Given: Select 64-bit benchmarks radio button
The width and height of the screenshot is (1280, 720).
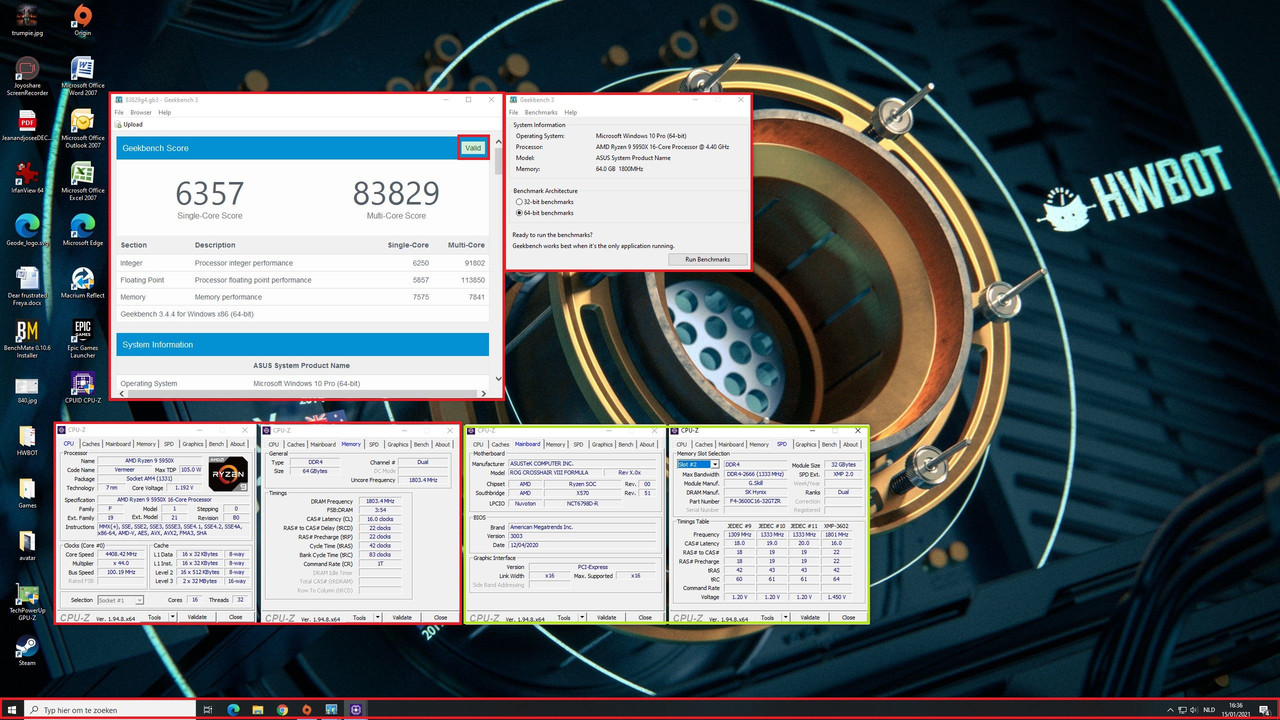Looking at the screenshot, I should [x=518, y=213].
